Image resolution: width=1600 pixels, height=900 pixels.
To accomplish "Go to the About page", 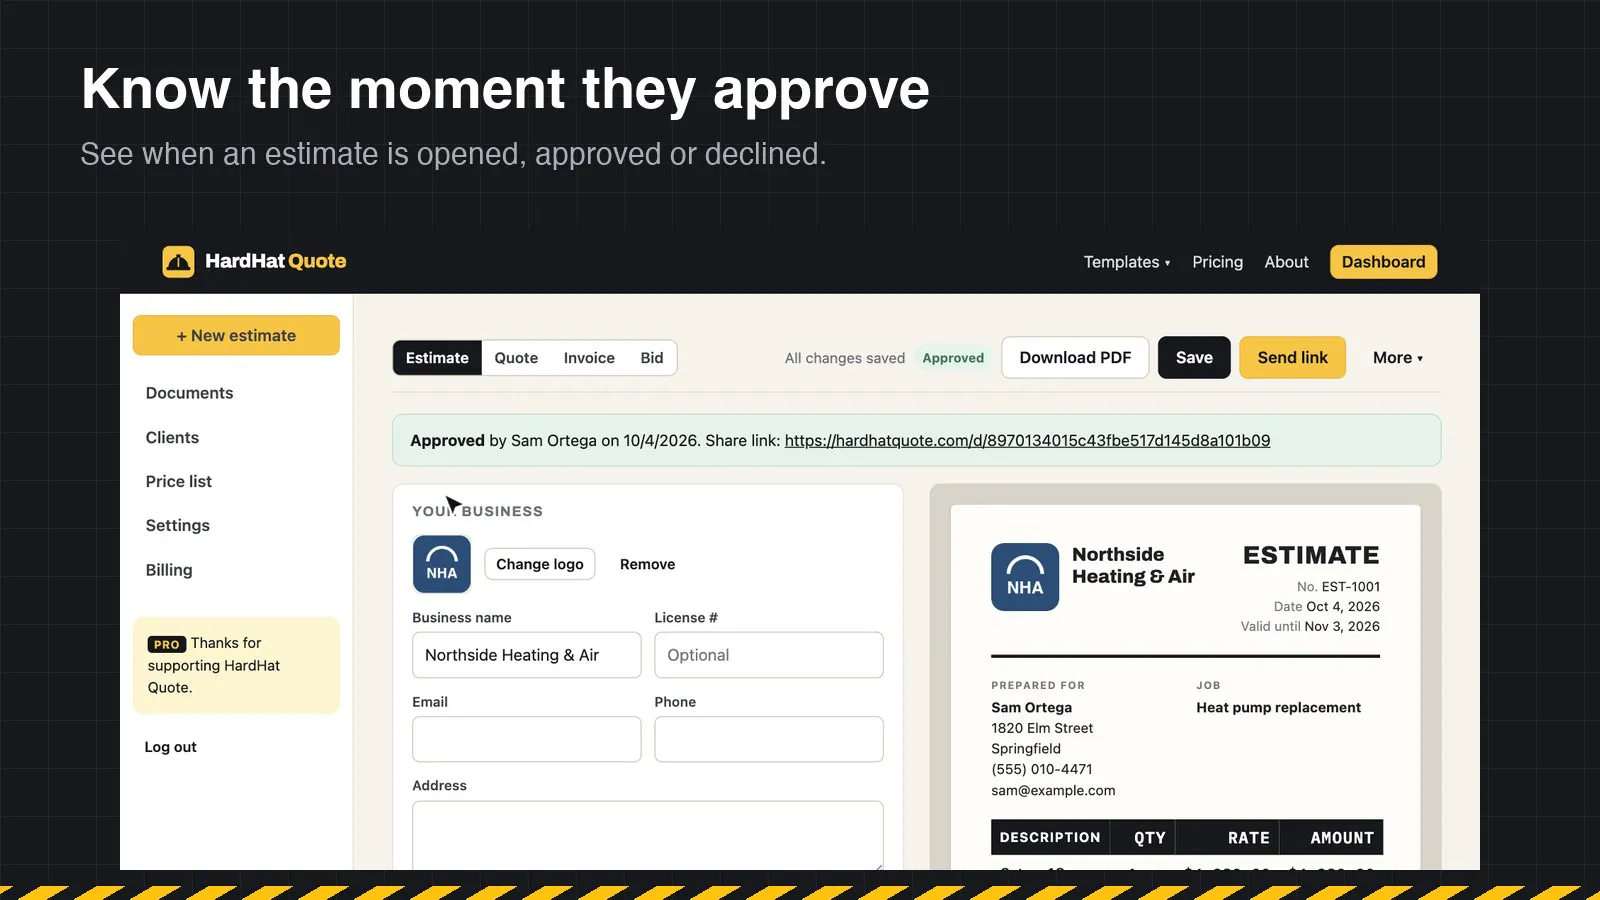I will pos(1286,262).
